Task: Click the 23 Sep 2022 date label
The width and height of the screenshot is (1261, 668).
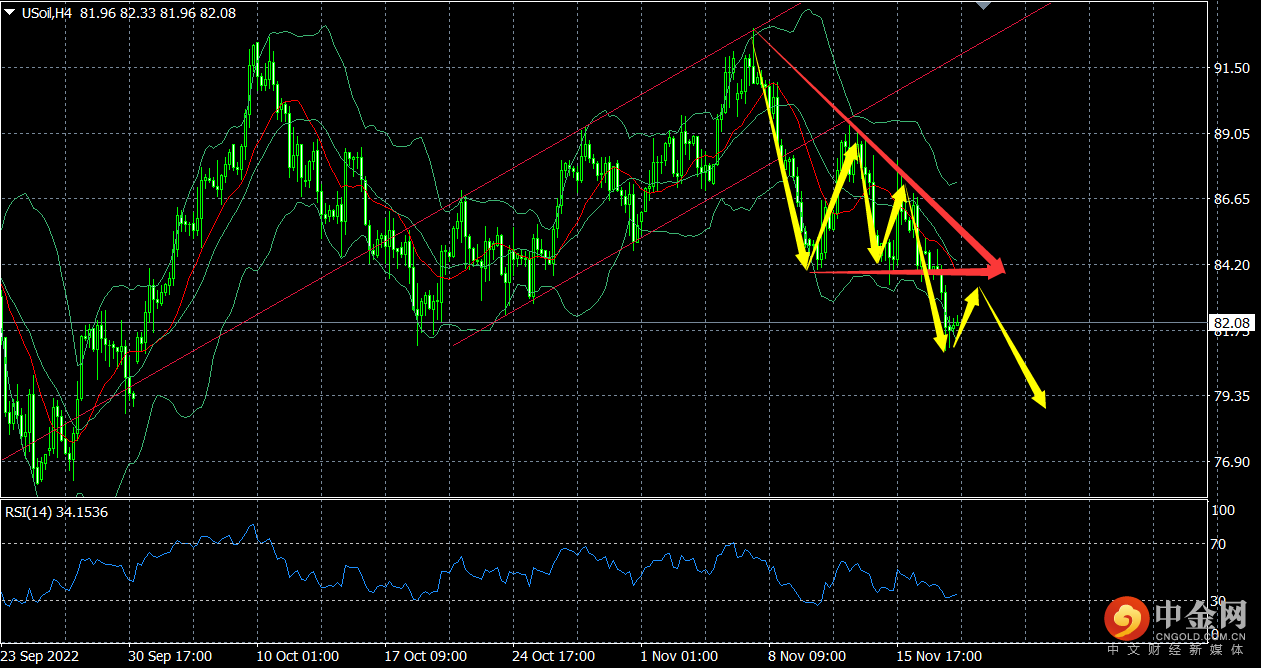Action: point(41,656)
